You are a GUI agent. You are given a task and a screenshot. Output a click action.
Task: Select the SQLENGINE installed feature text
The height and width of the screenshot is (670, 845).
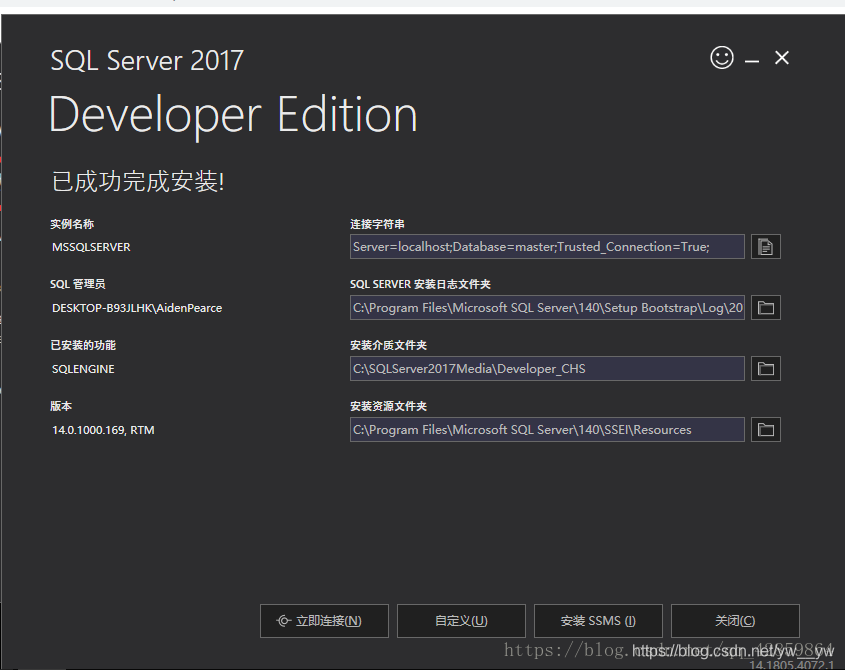tap(83, 369)
